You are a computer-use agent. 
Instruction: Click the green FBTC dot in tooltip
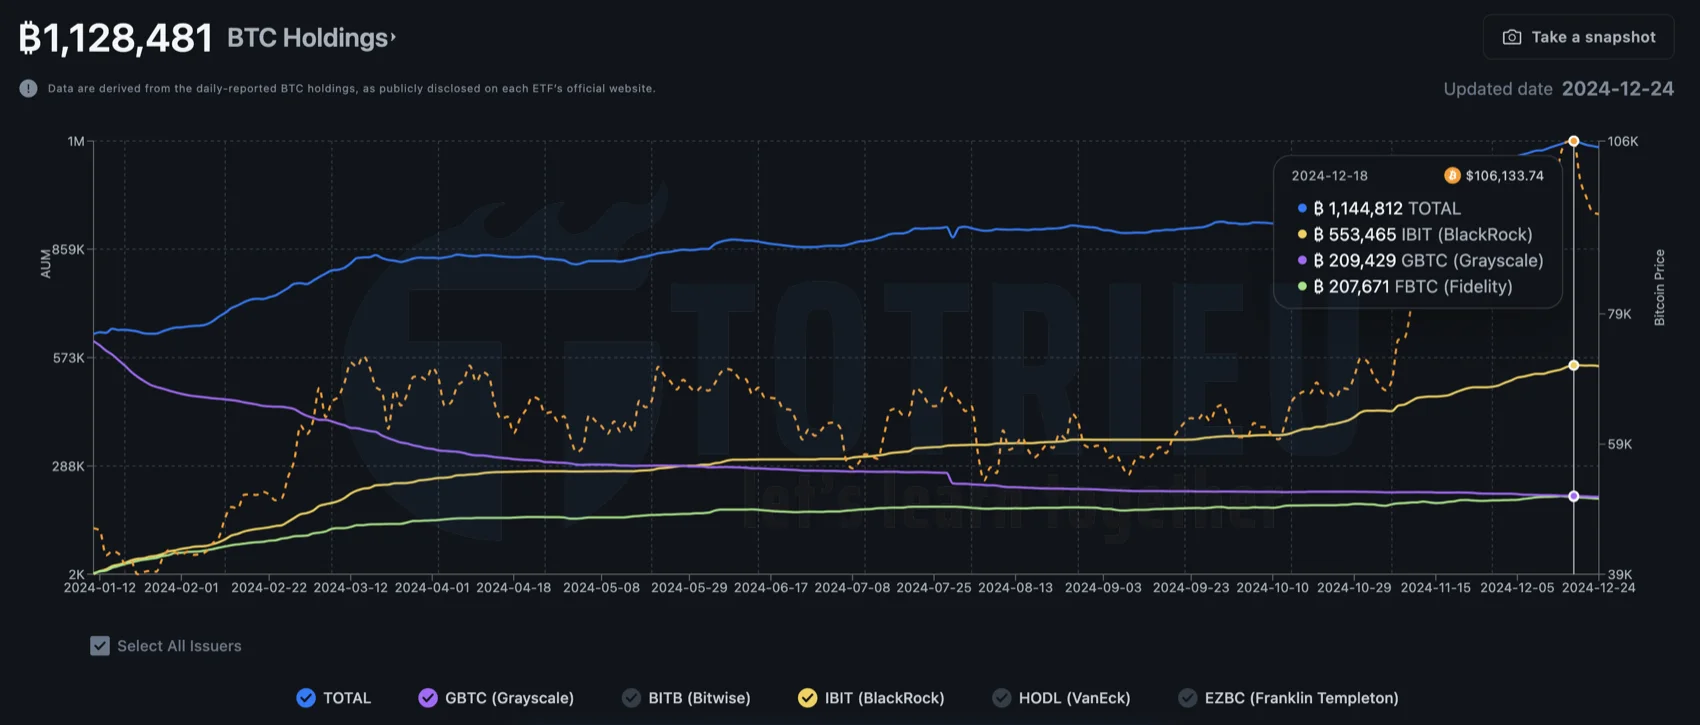pyautogui.click(x=1302, y=286)
